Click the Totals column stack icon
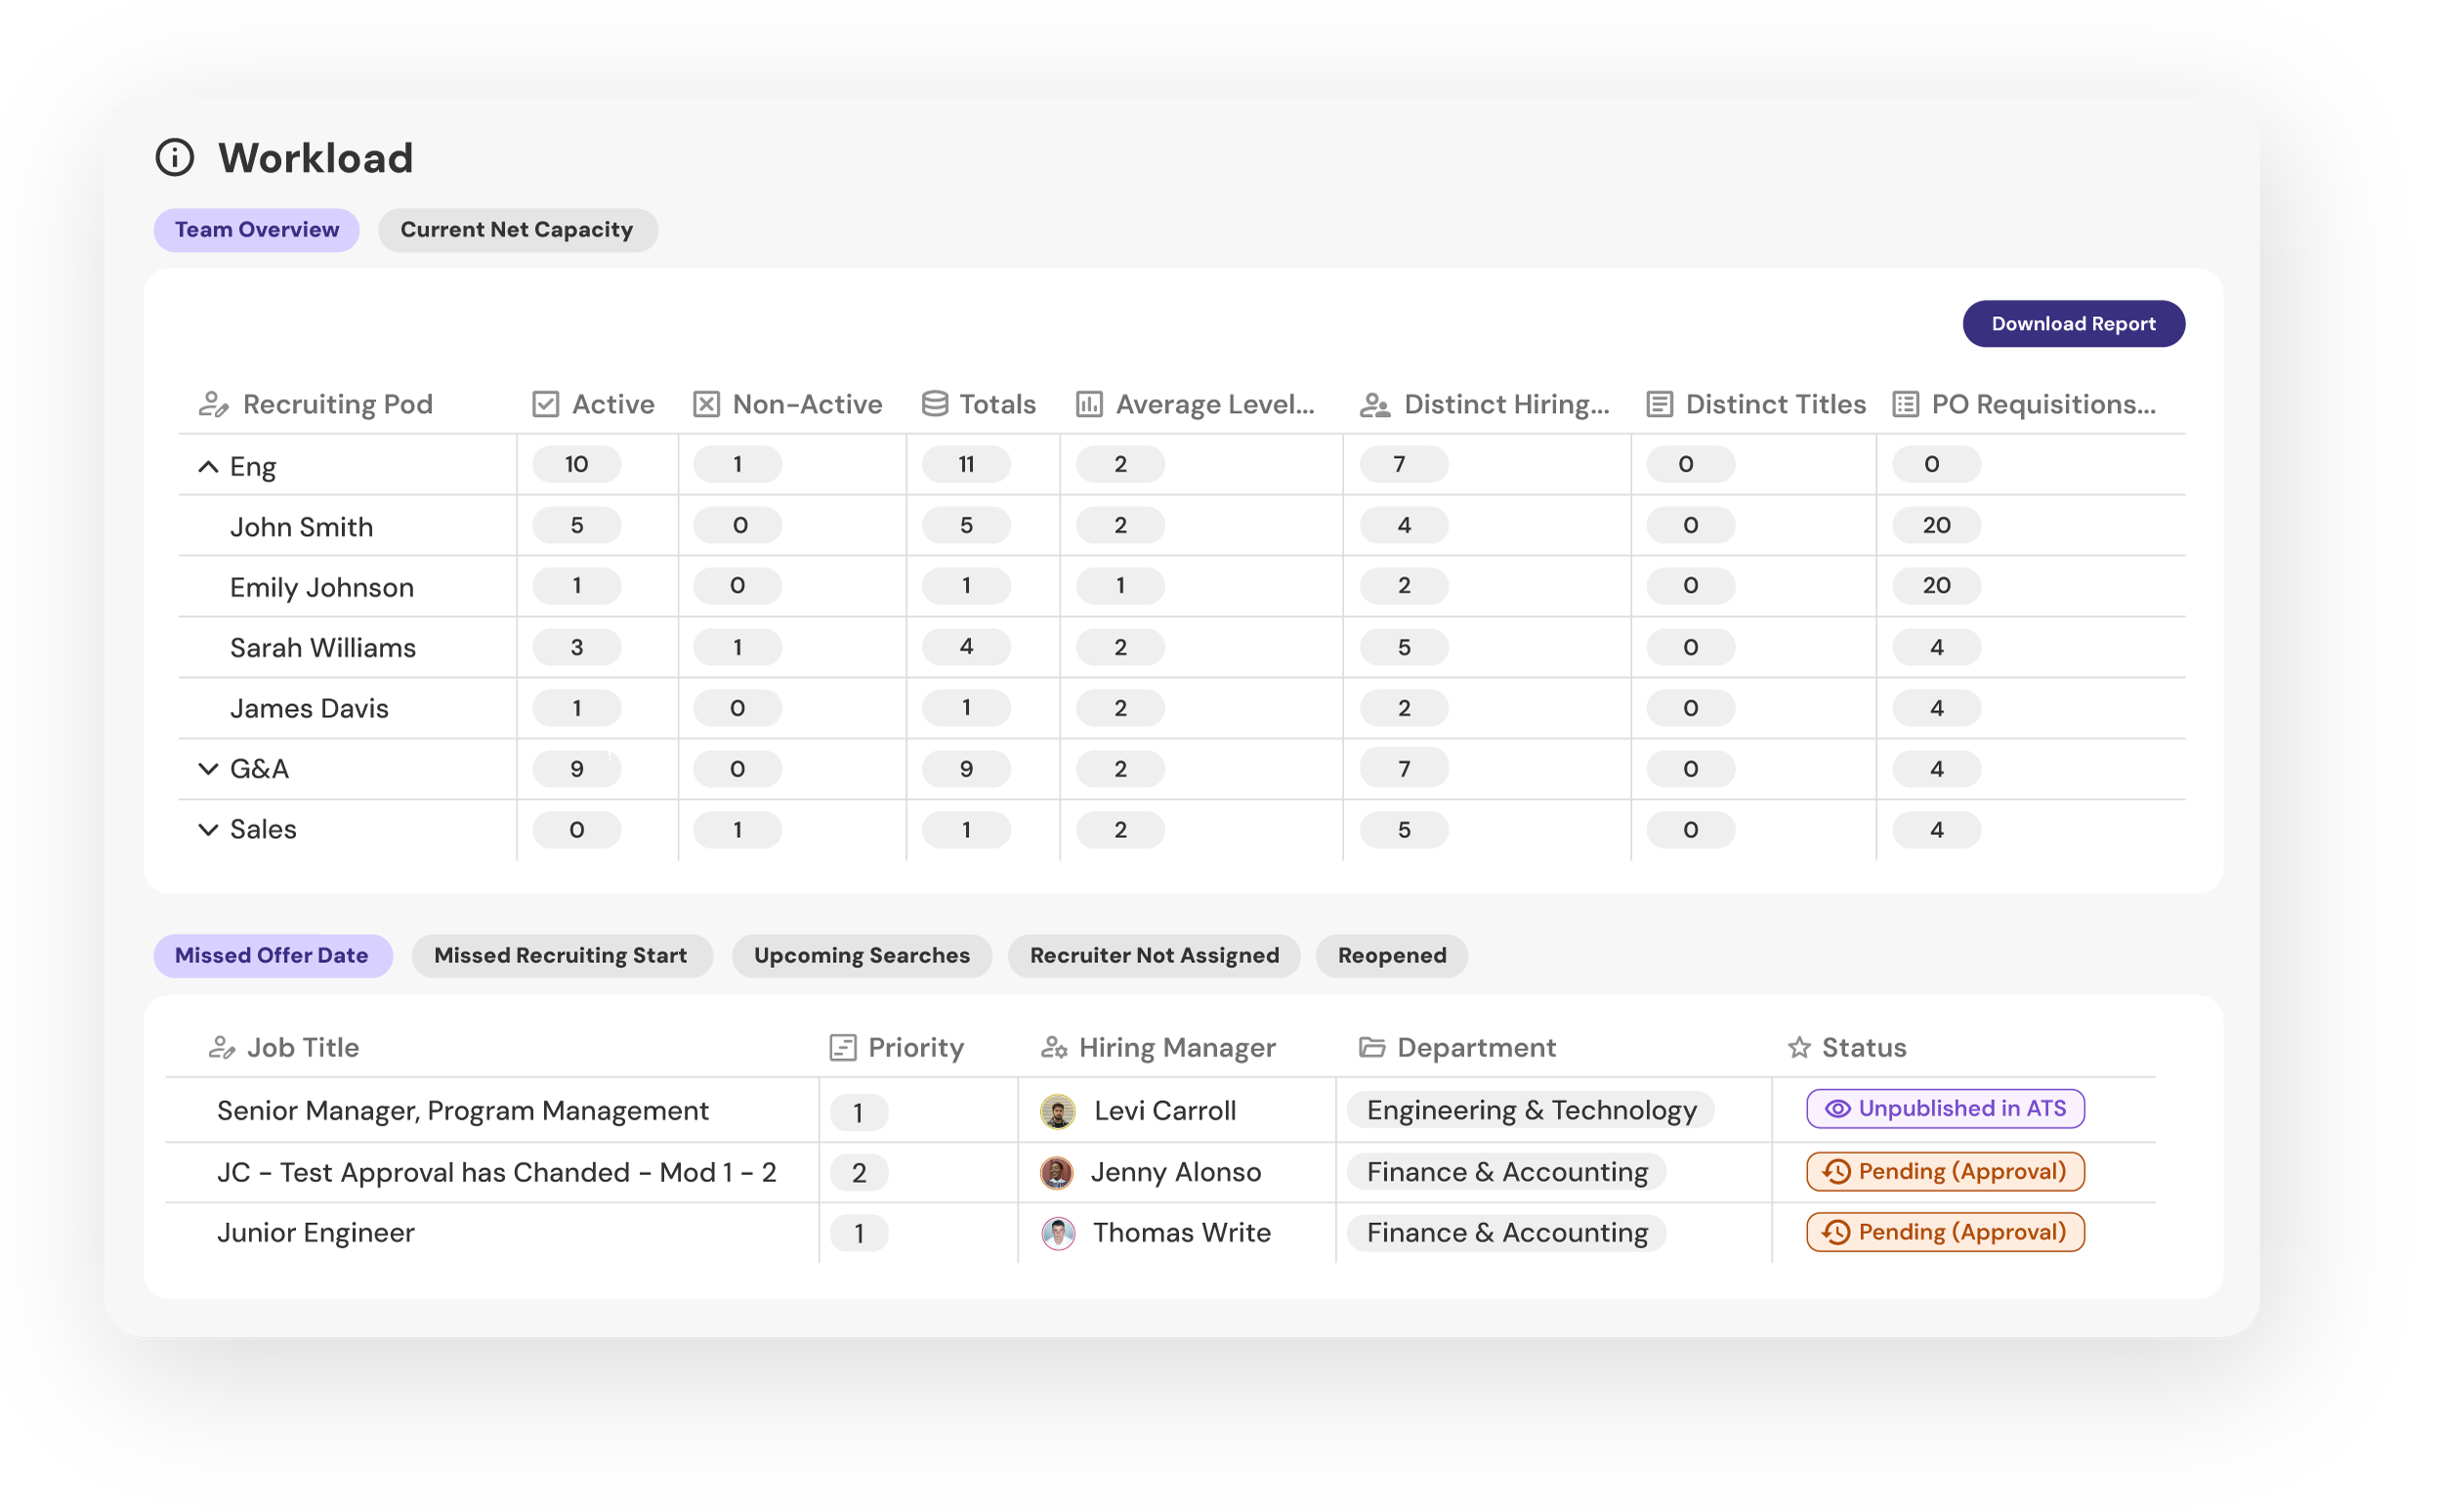 [x=934, y=404]
